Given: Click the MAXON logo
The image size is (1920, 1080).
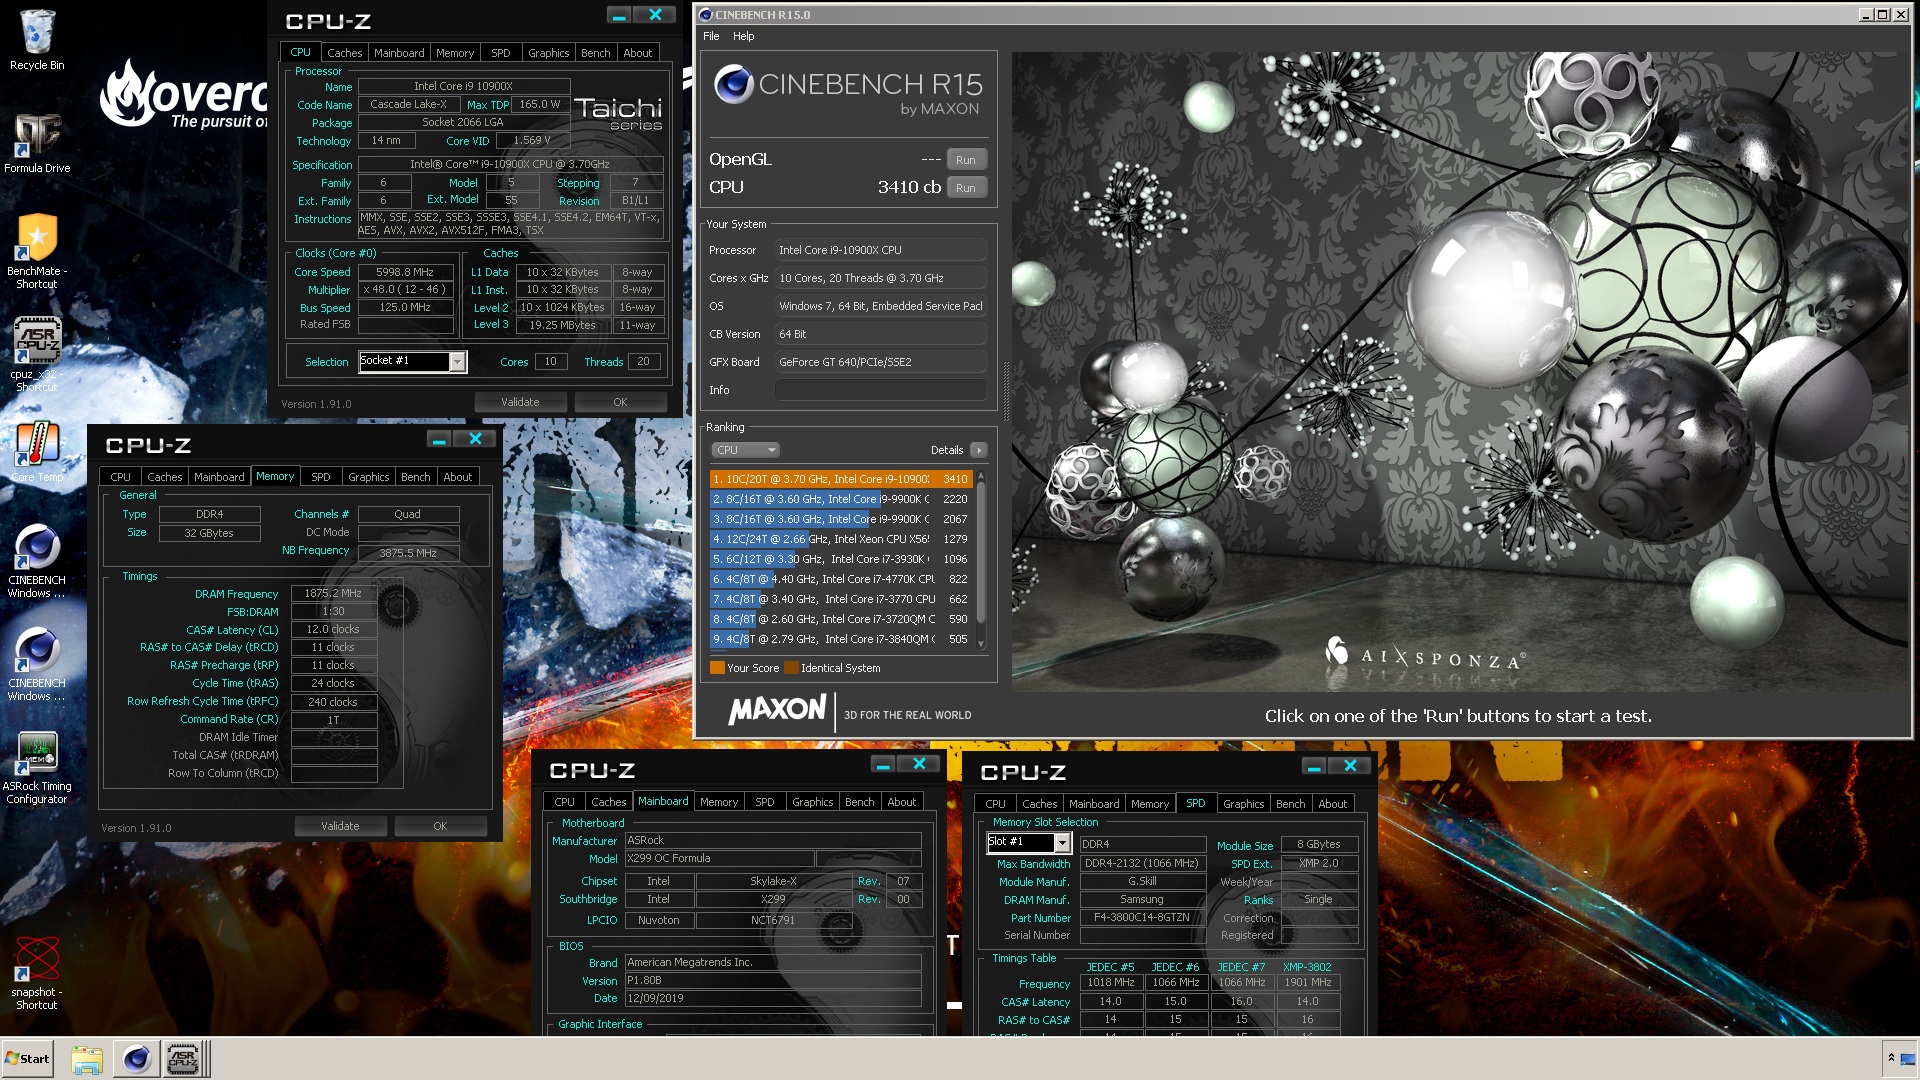Looking at the screenshot, I should click(x=777, y=711).
